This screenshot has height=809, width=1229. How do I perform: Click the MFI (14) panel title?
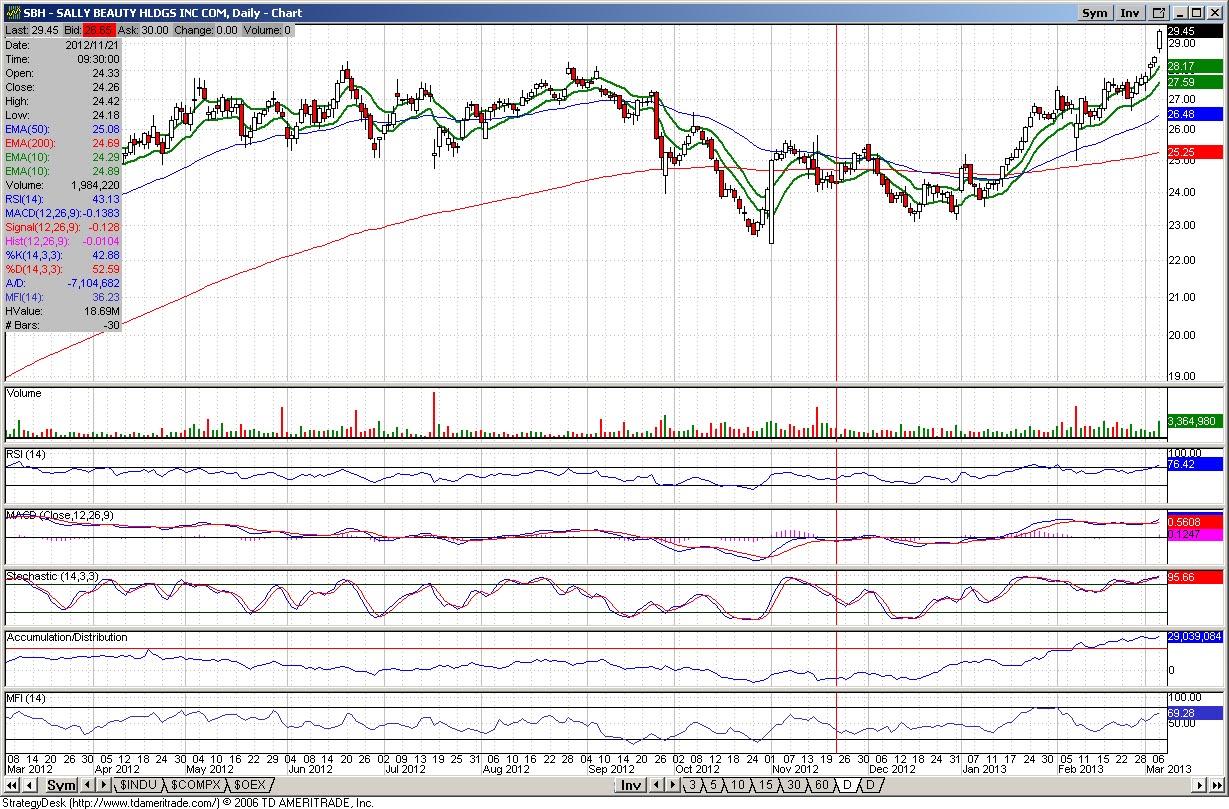click(26, 697)
